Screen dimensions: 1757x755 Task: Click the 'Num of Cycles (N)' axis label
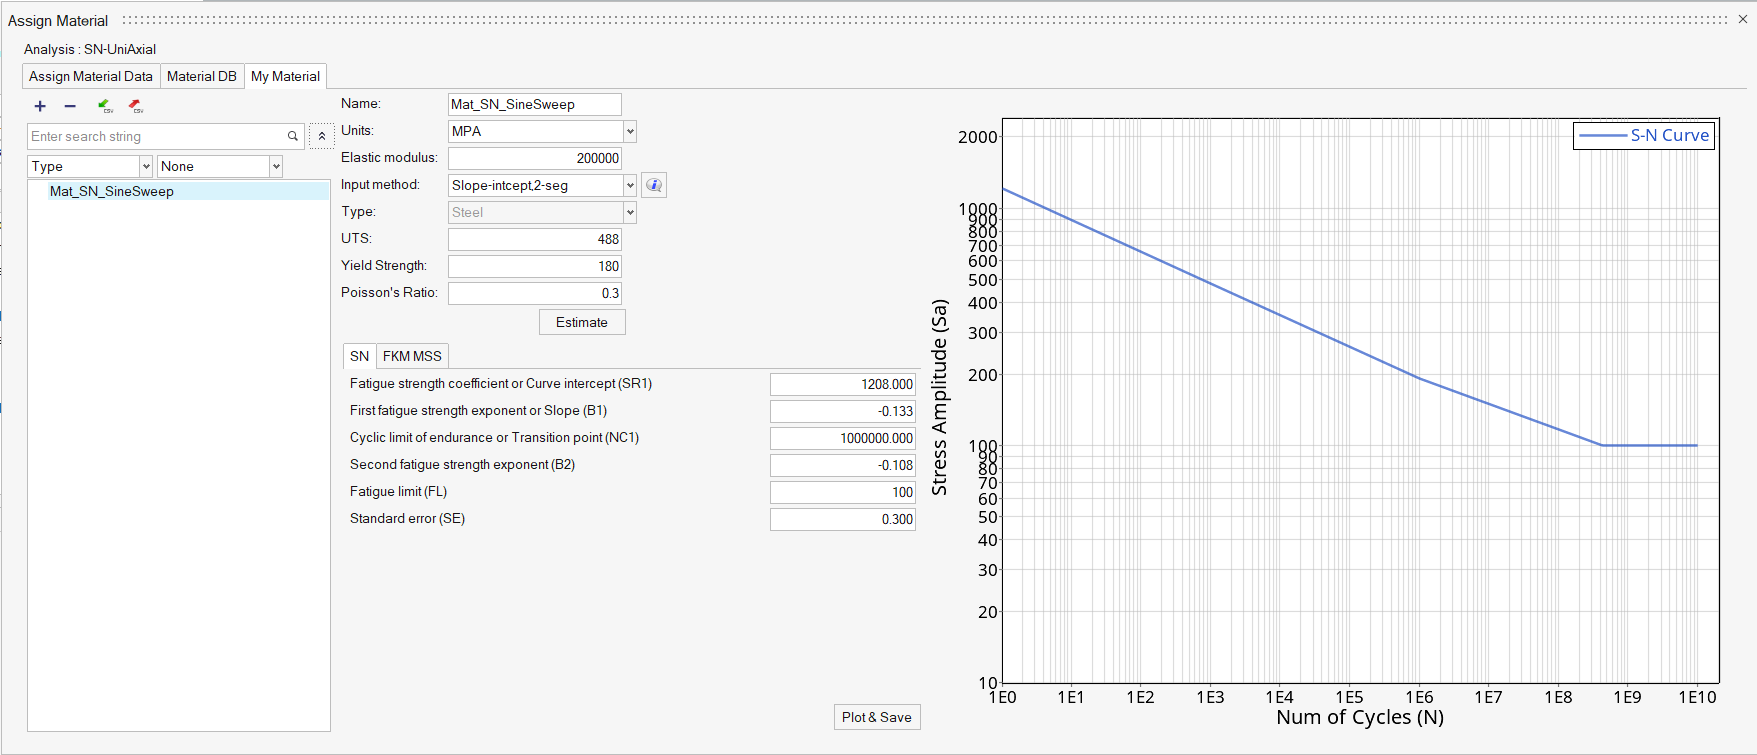[x=1360, y=717]
